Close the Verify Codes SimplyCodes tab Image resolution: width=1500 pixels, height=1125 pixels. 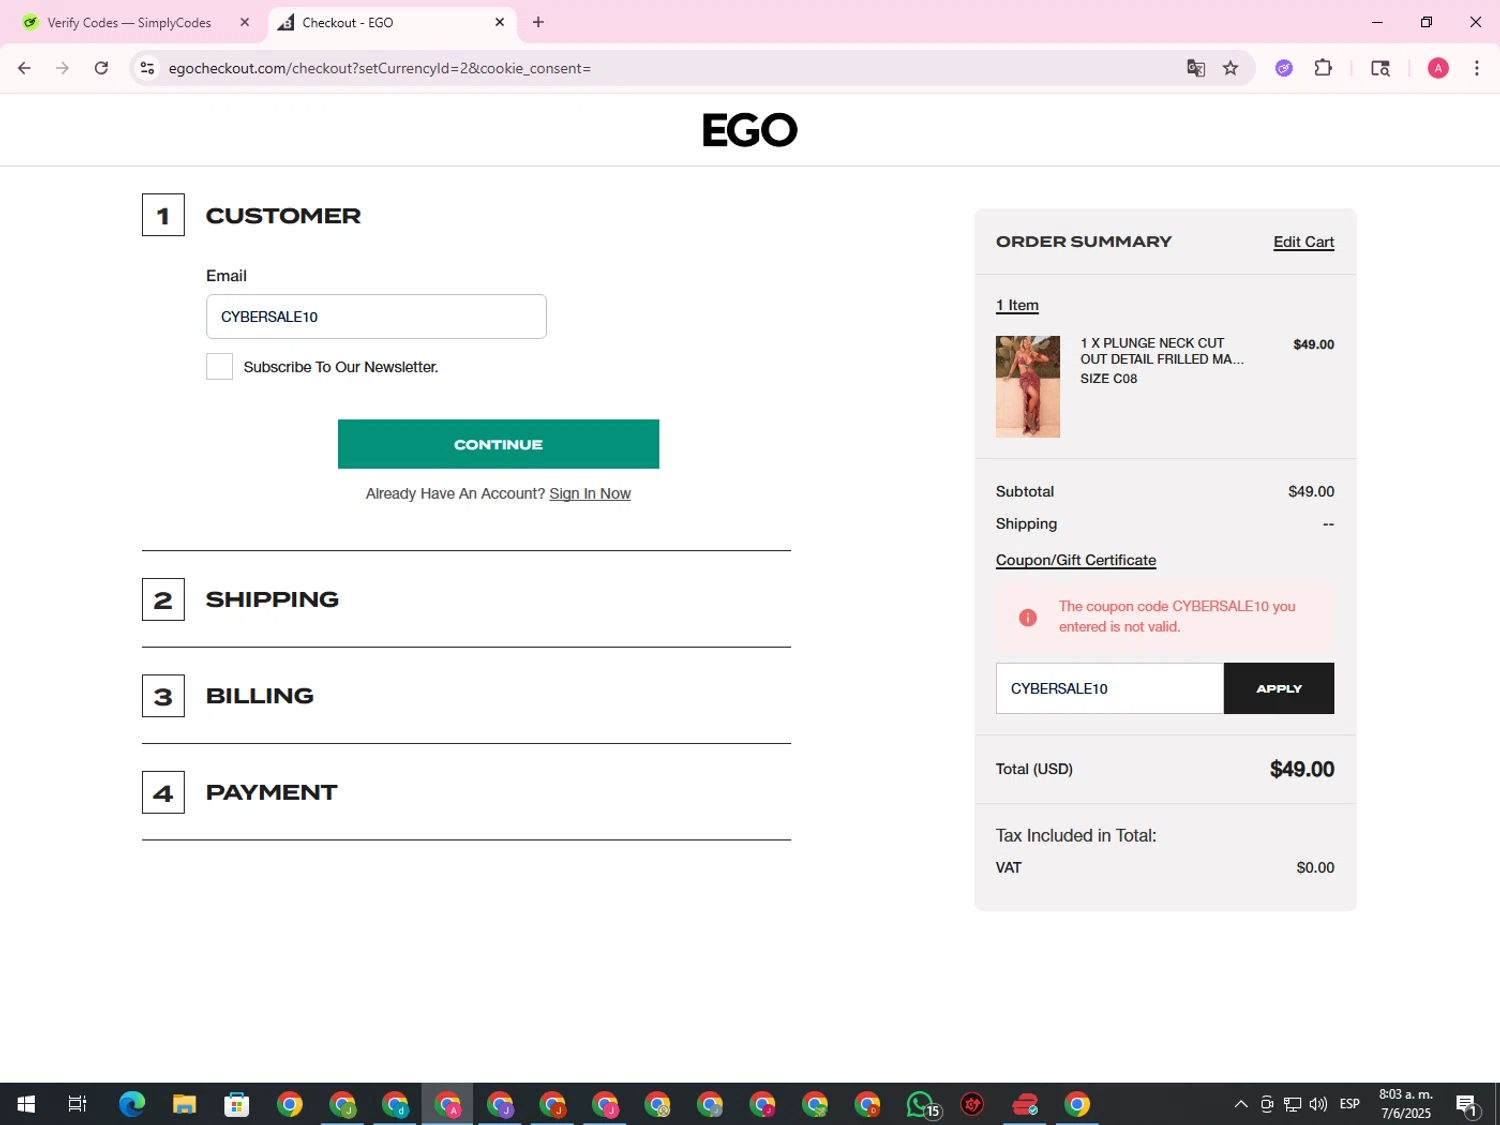coord(244,22)
